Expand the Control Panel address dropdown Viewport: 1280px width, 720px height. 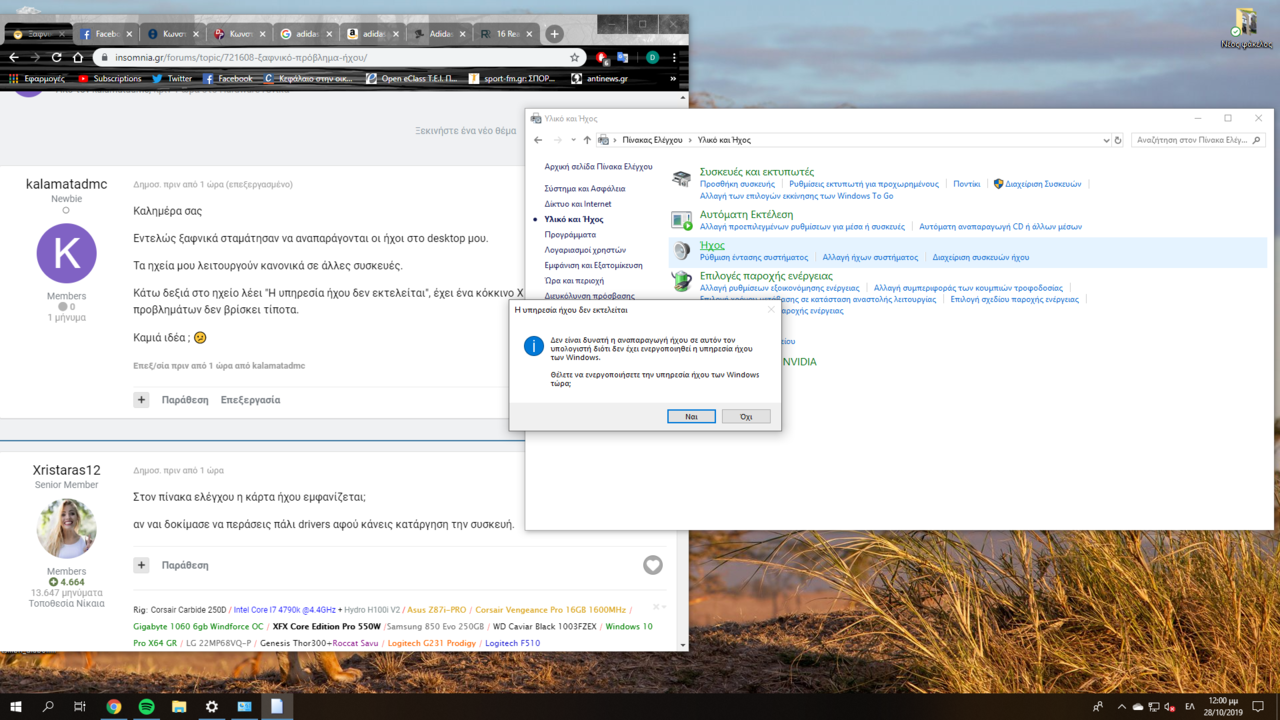[x=1106, y=140]
